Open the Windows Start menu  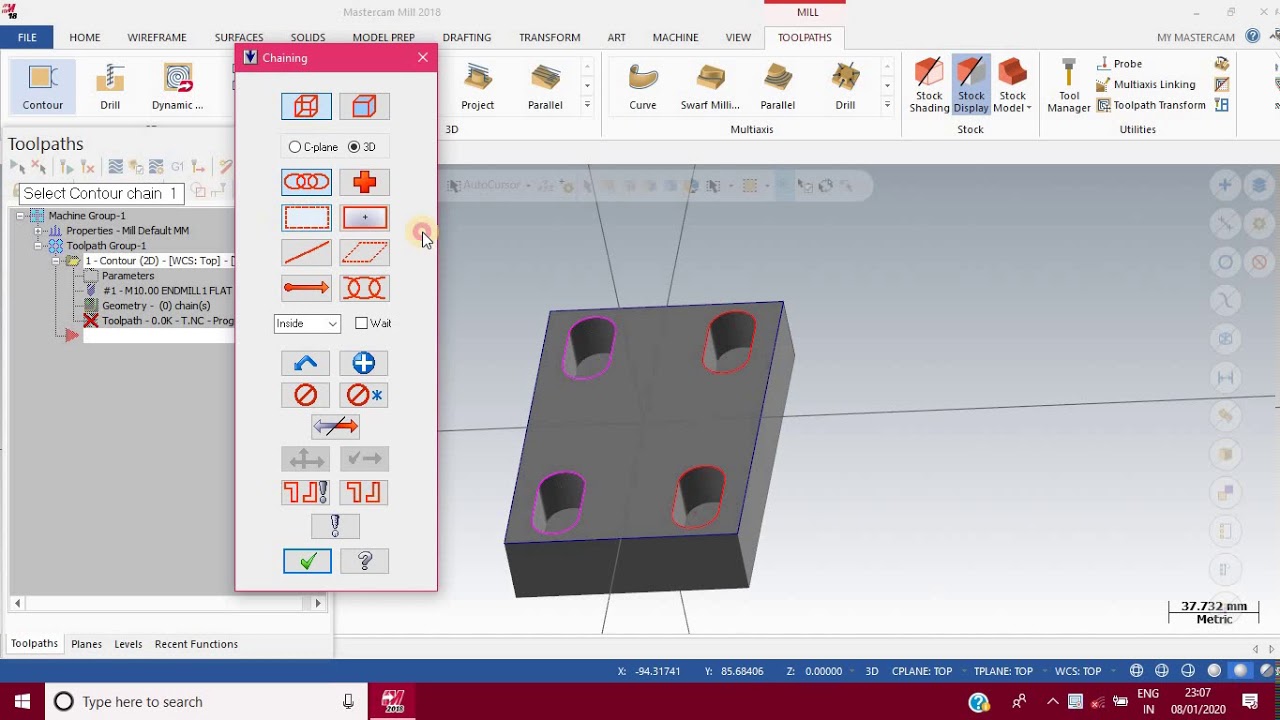click(x=22, y=702)
